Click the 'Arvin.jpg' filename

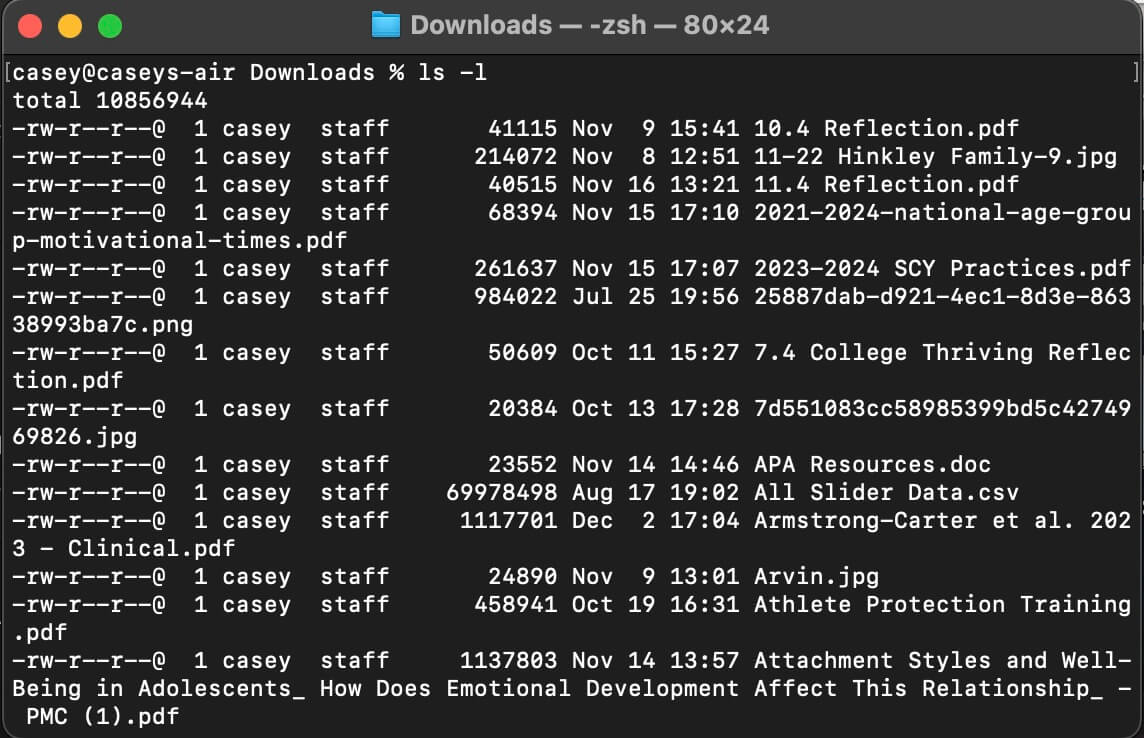816,577
